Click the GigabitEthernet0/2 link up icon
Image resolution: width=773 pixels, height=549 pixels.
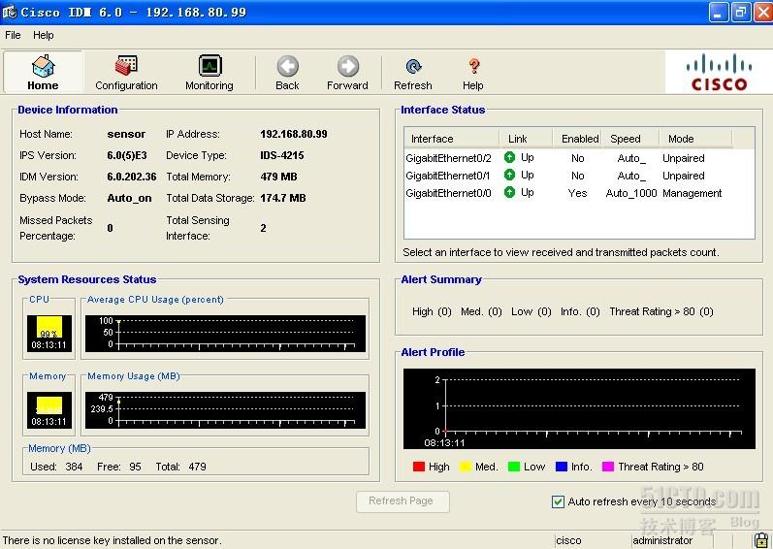click(x=510, y=157)
